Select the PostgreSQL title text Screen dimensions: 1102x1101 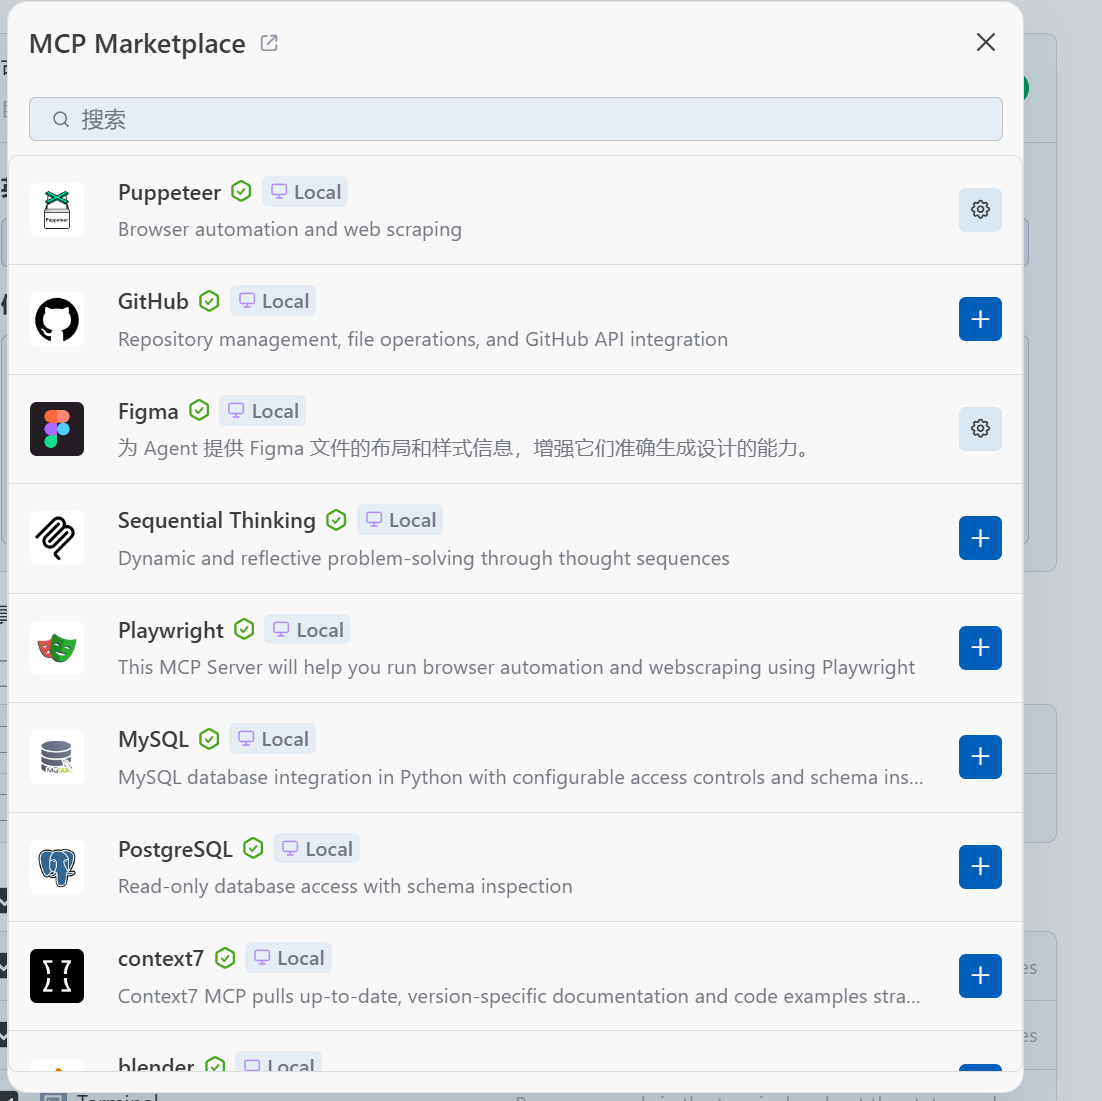pyautogui.click(x=175, y=849)
